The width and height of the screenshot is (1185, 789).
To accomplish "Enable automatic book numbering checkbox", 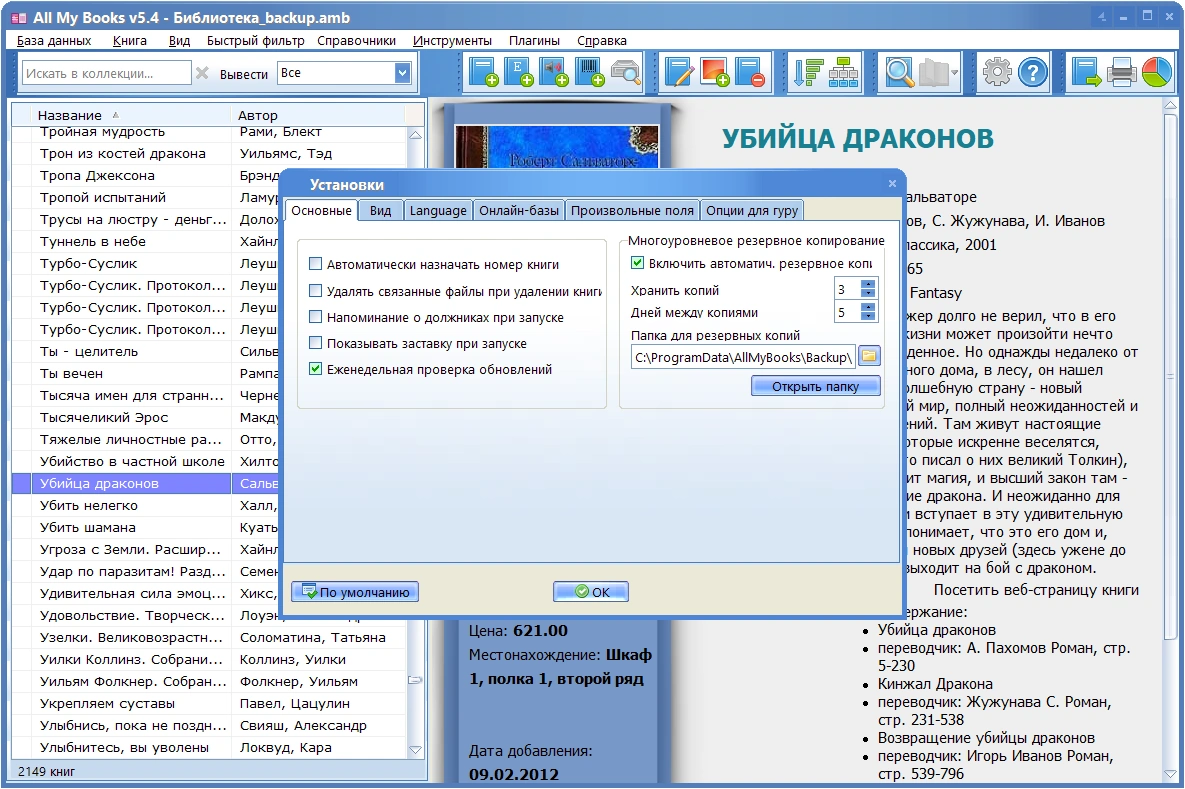I will [x=317, y=265].
